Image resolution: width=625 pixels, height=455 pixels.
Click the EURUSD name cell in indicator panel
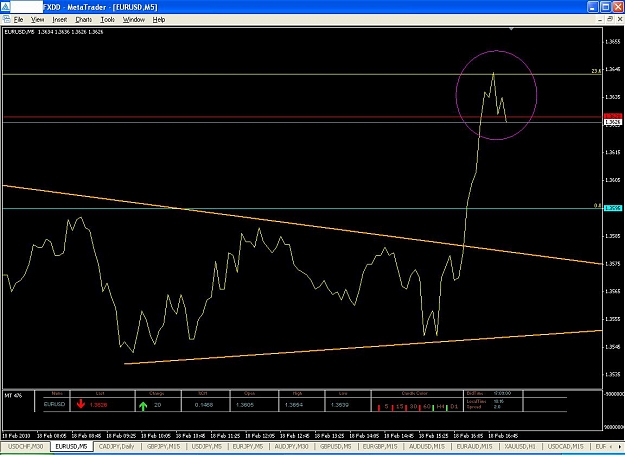(54, 404)
